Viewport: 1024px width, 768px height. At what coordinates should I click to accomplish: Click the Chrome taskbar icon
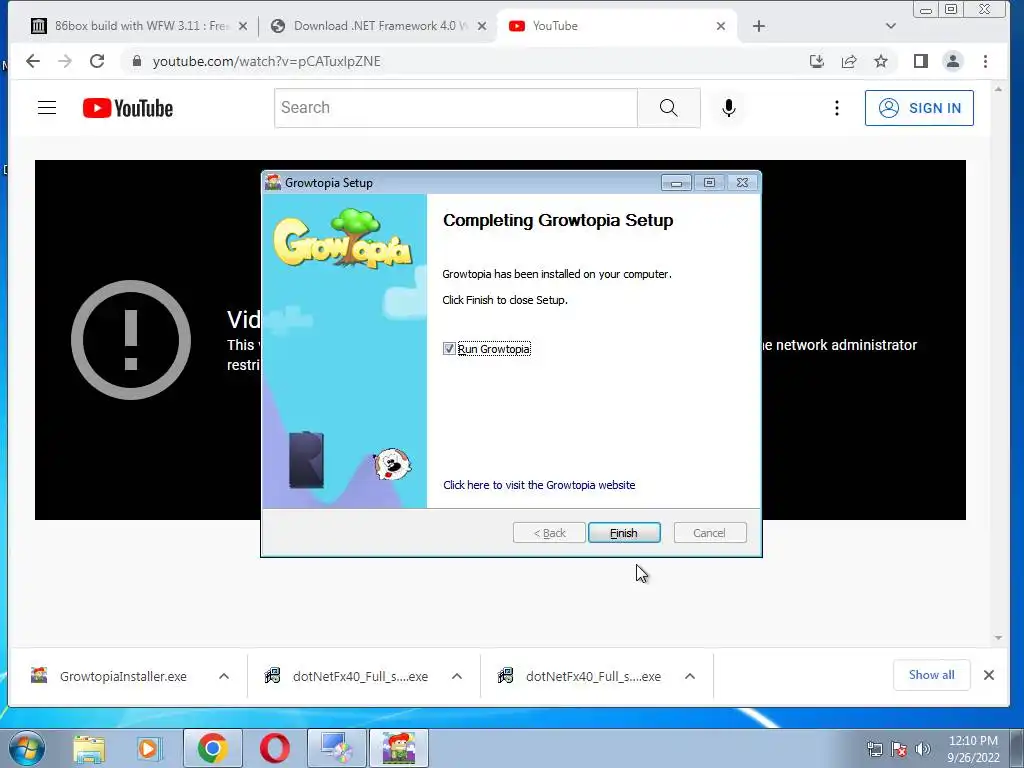212,748
